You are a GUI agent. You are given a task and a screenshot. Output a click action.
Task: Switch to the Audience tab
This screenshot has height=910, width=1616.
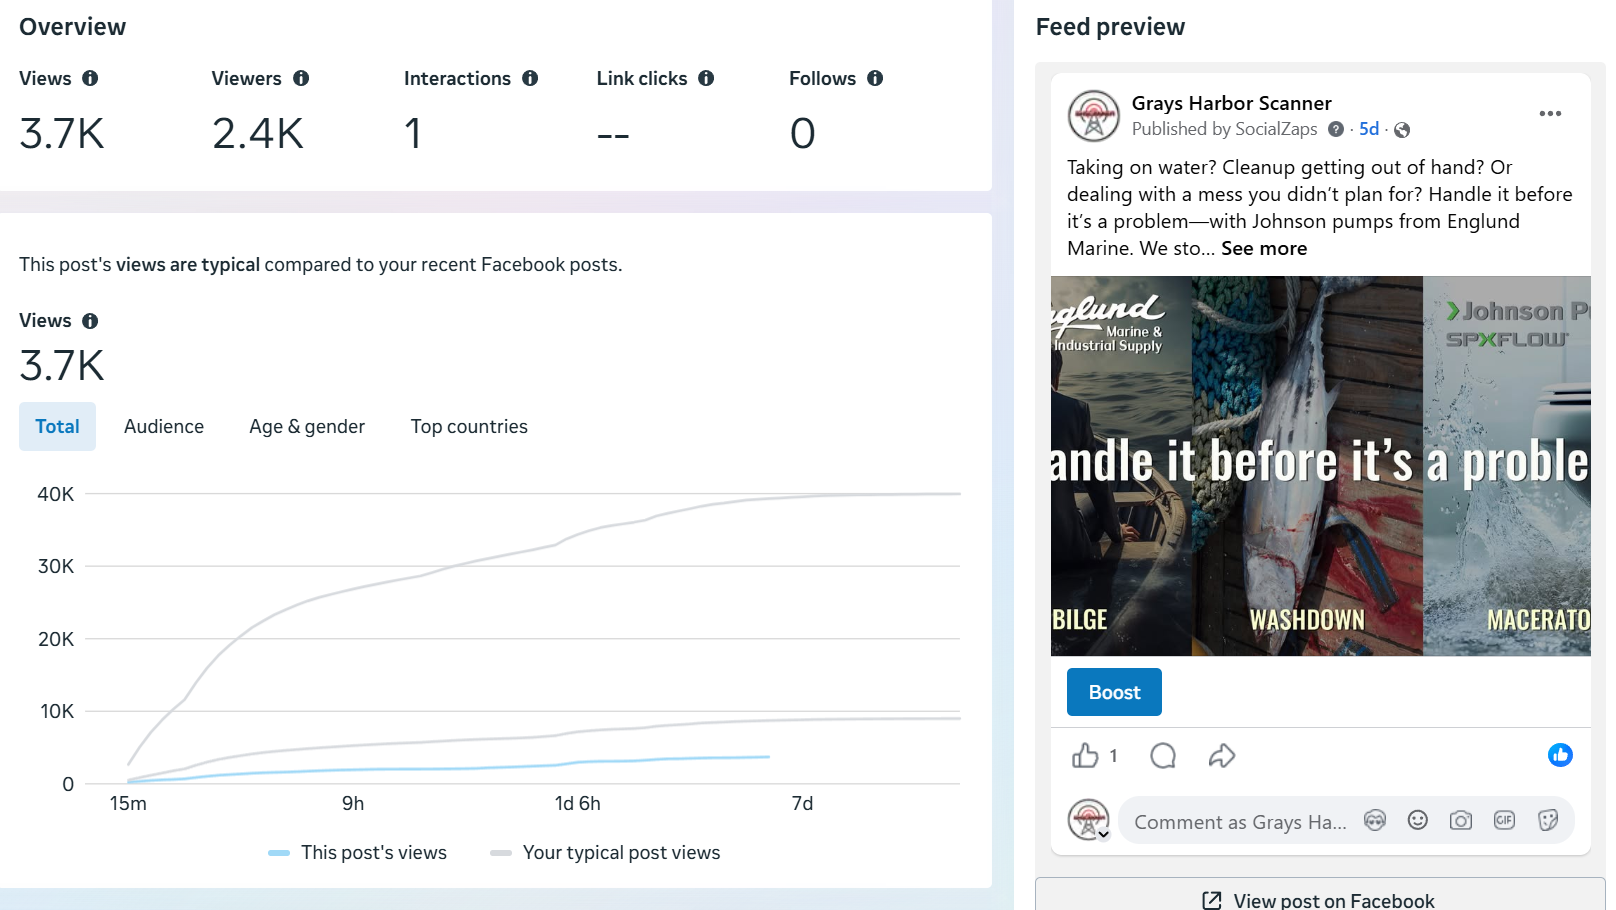point(164,427)
